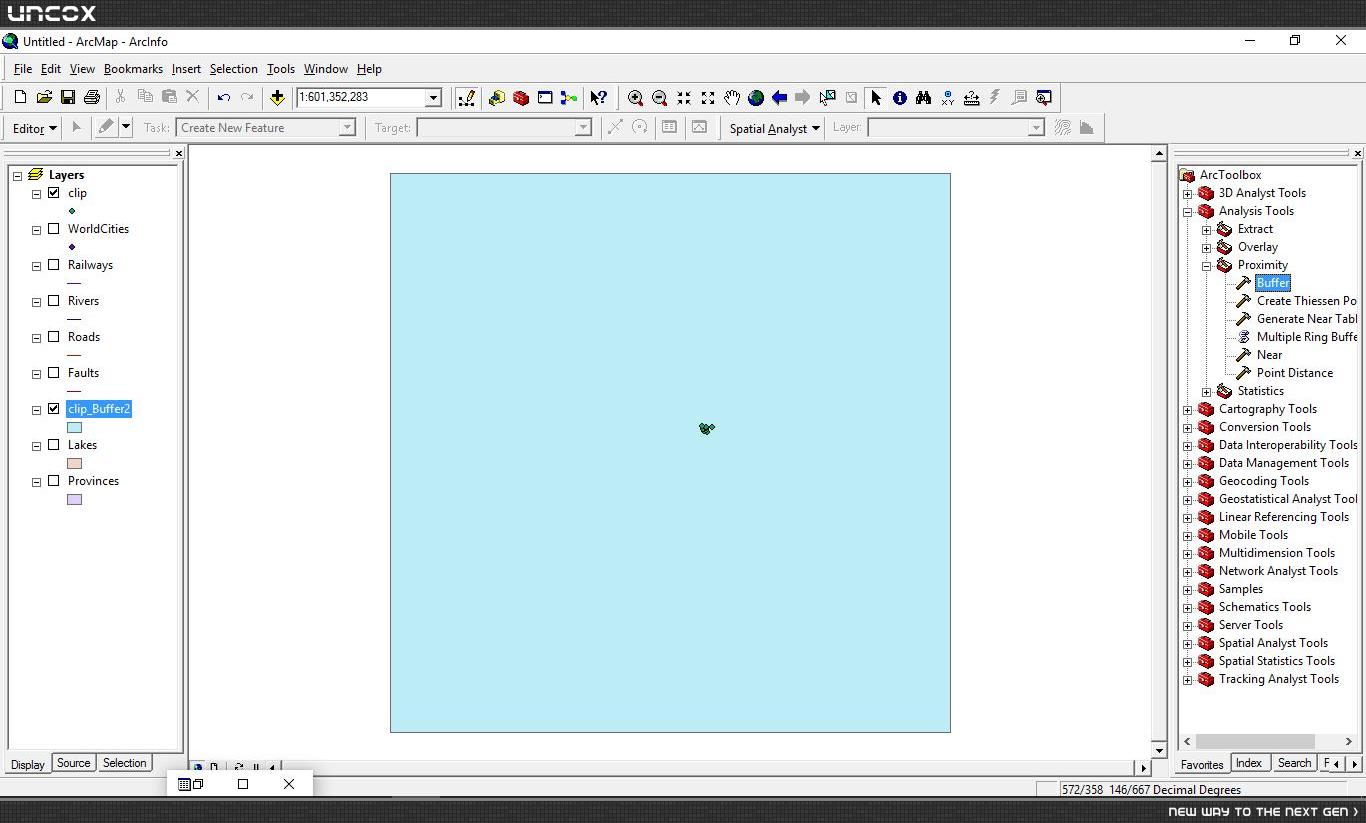
Task: Click the Full Extent globe icon
Action: (756, 97)
